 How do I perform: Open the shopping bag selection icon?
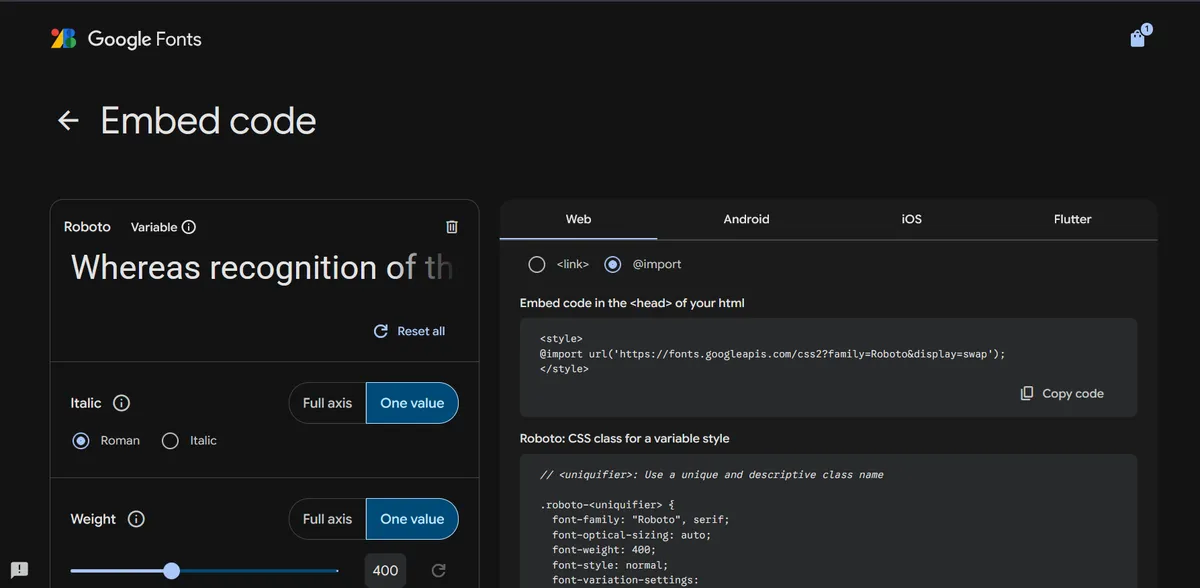tap(1138, 38)
